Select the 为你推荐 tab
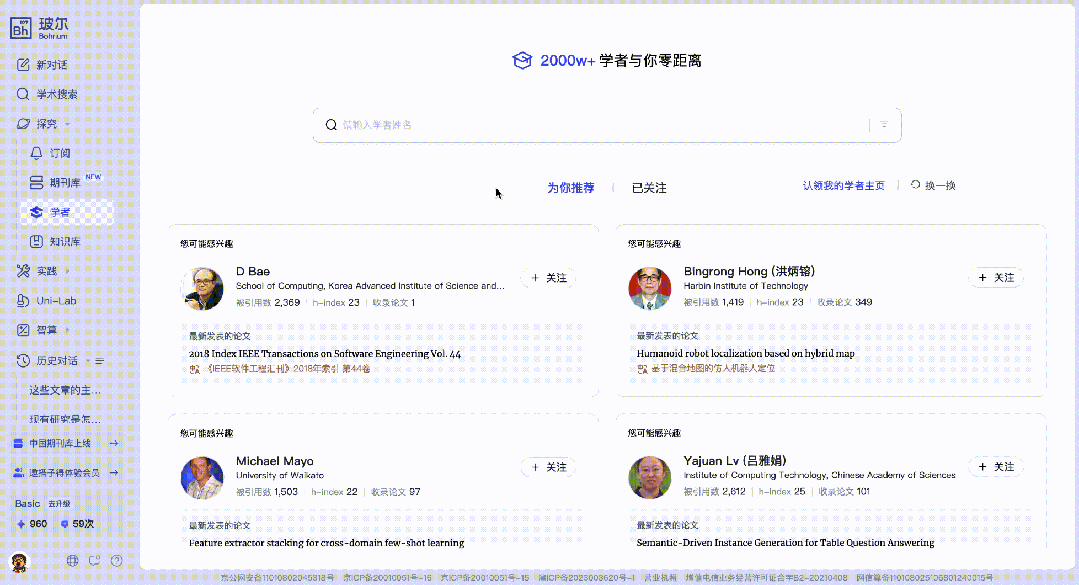 coord(570,188)
